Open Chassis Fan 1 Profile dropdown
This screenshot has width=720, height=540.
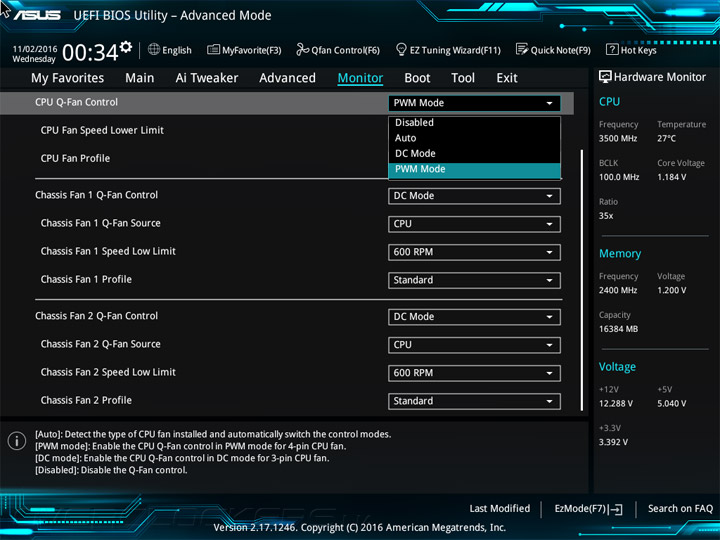point(474,280)
